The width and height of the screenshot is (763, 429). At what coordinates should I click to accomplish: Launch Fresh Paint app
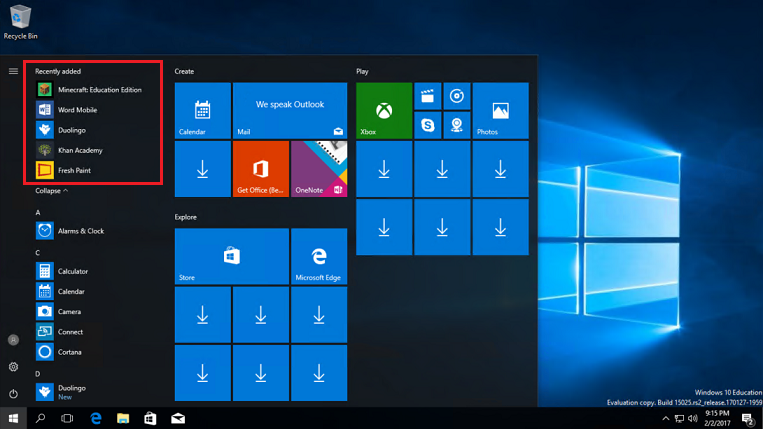pyautogui.click(x=74, y=171)
